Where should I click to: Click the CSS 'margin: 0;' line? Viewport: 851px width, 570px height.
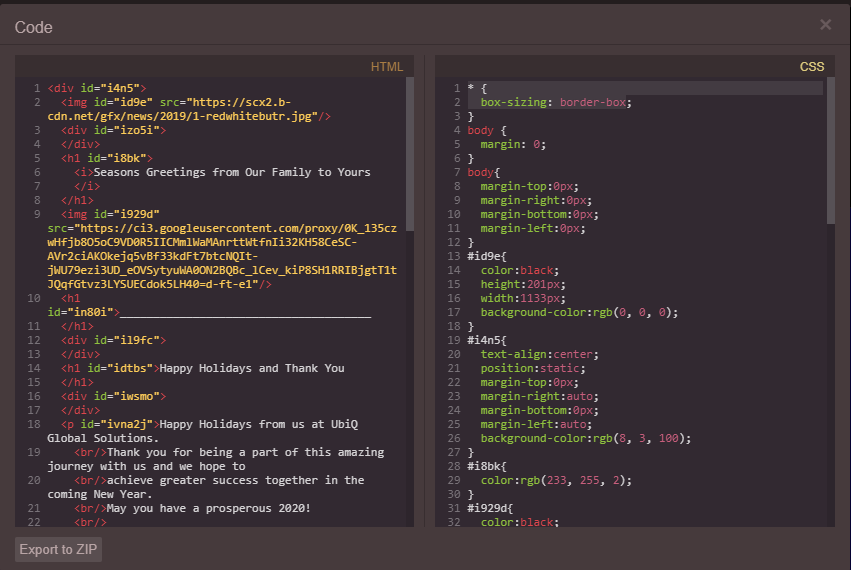(x=513, y=144)
